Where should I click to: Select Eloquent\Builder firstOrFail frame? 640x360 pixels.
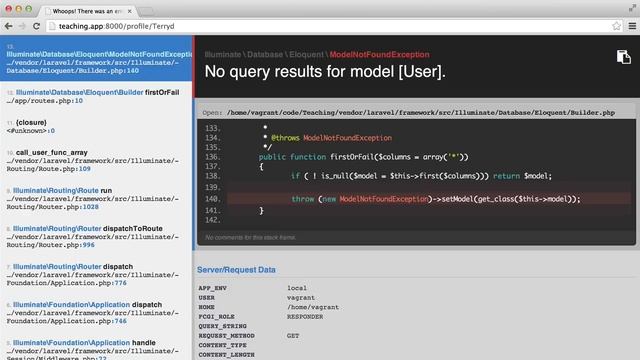click(x=96, y=97)
